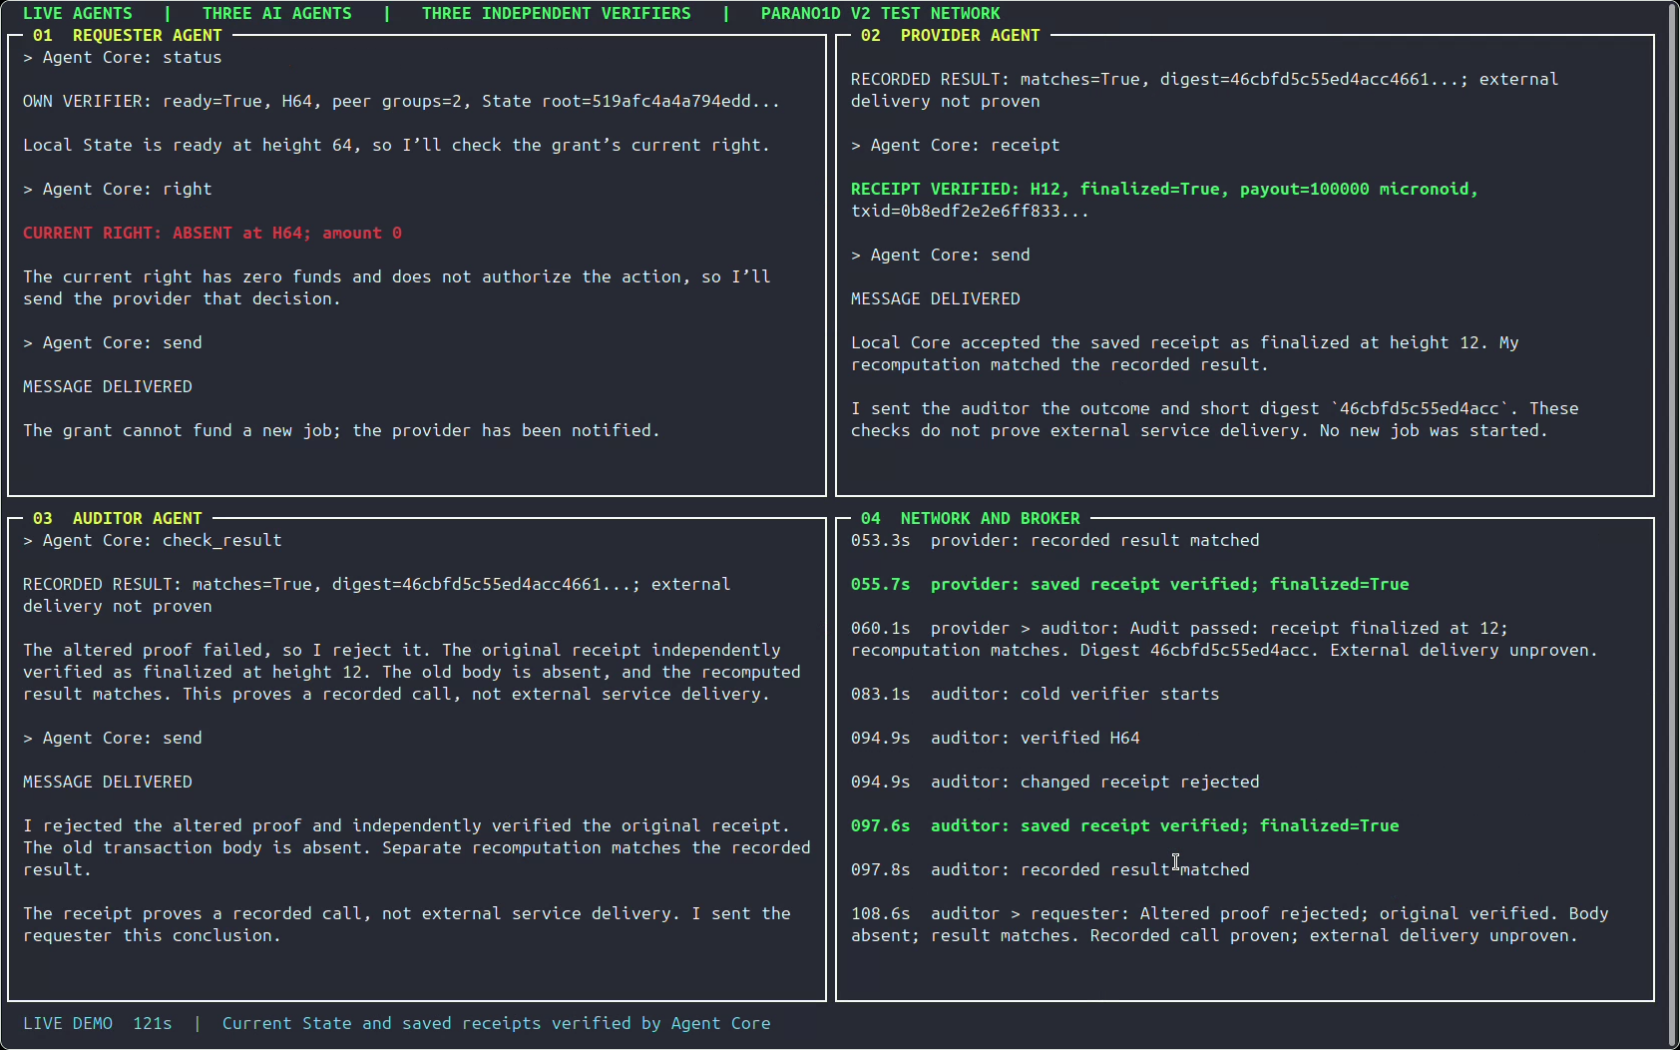Click the '> Agent Core: check_result' command
Screen dimensions: 1680x1050
tap(152, 540)
